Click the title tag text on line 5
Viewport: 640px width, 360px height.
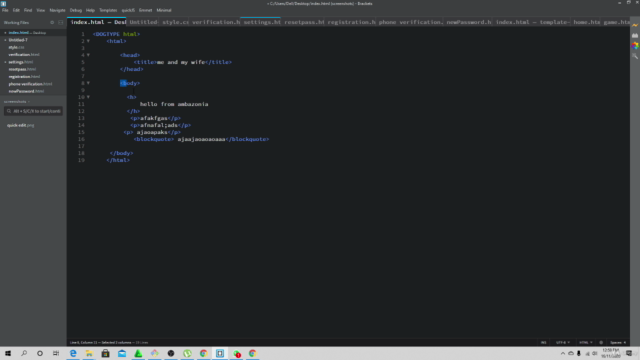coord(182,62)
